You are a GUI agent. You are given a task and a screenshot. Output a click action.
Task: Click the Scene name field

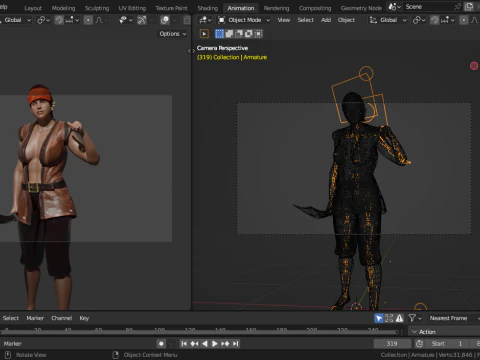pos(427,7)
